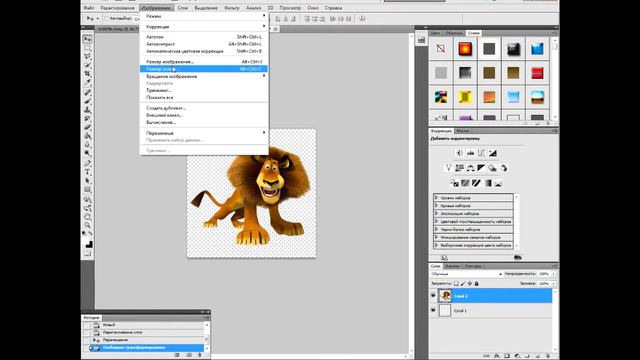Viewport: 640px width, 360px height.
Task: Toggle lock all padlock in Layers
Action: 476,283
